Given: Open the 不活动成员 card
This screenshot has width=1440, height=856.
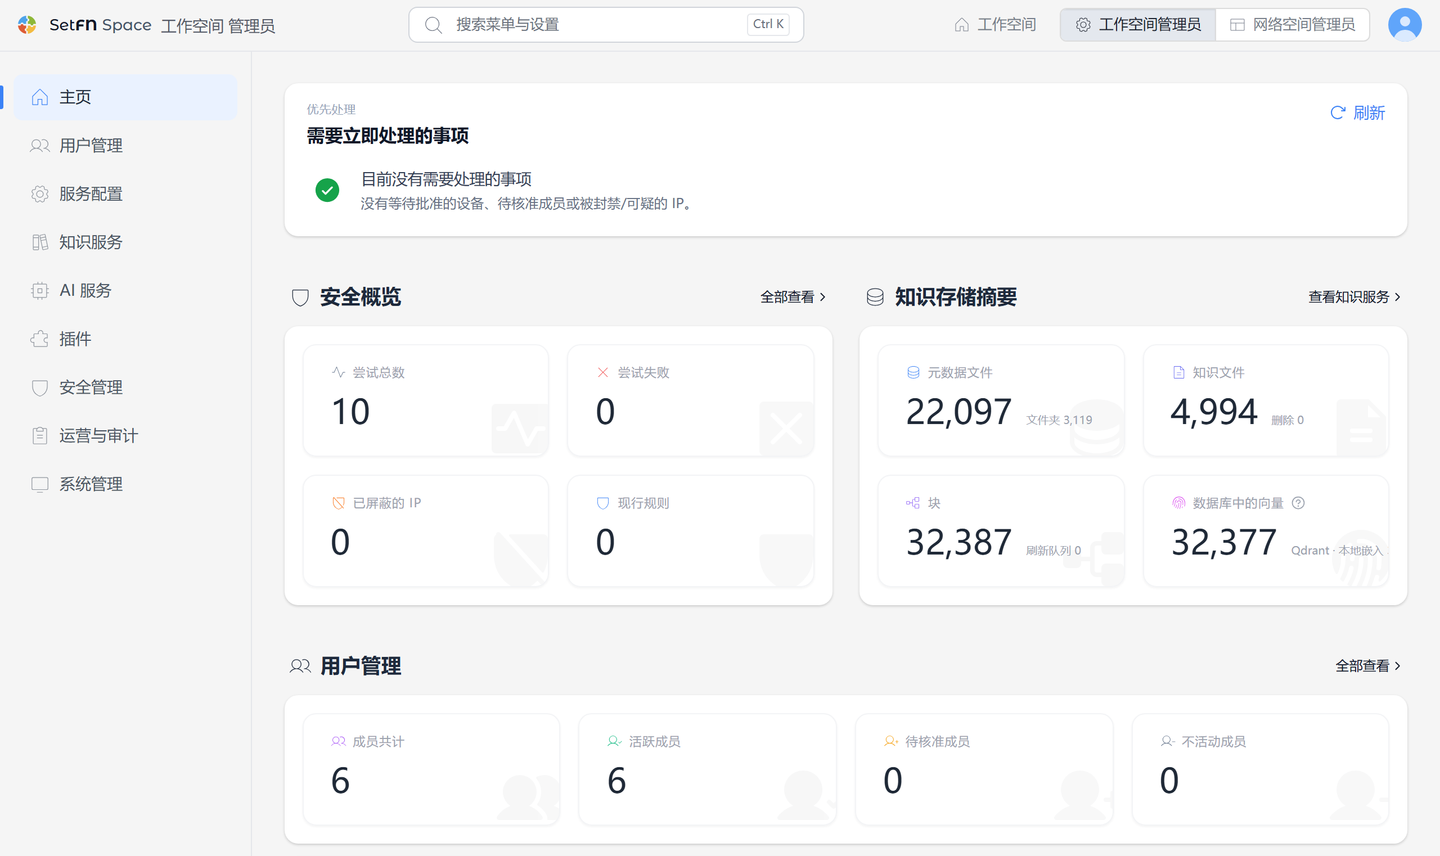Looking at the screenshot, I should click(x=1260, y=769).
